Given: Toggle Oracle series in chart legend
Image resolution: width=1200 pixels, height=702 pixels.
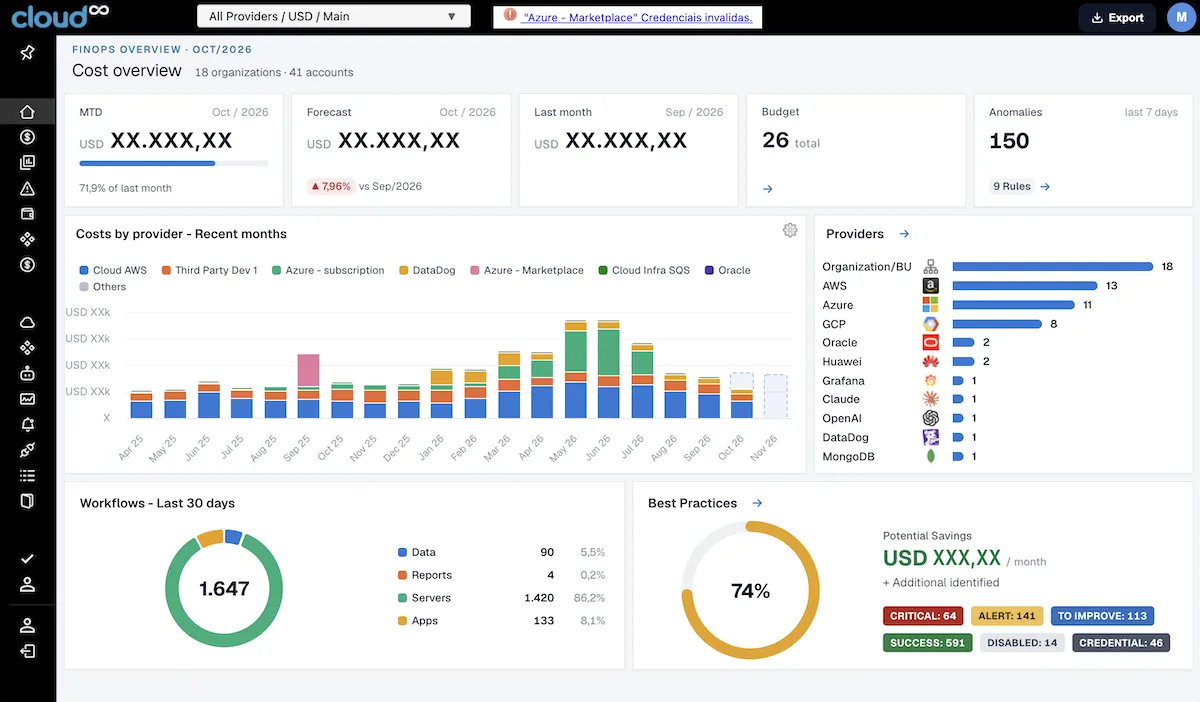Looking at the screenshot, I should tap(727, 270).
